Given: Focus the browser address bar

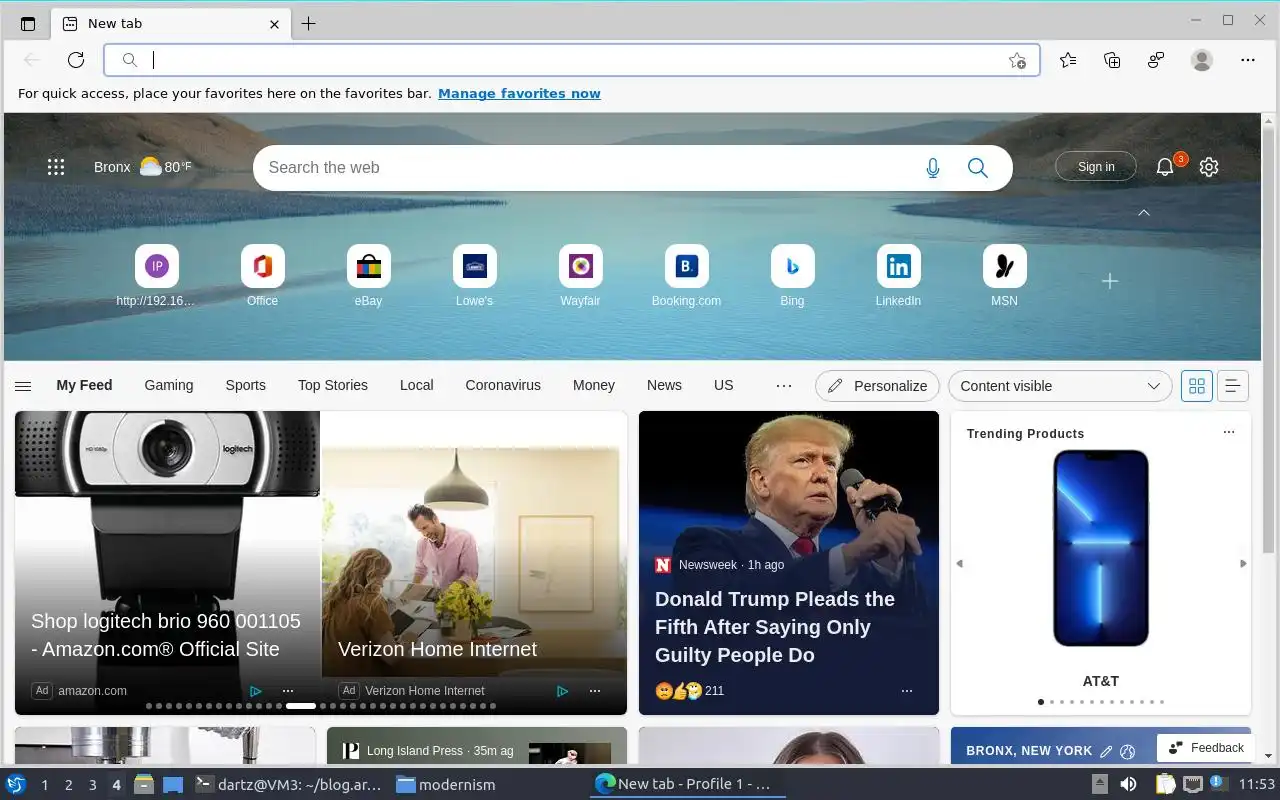Looking at the screenshot, I should click(x=572, y=60).
